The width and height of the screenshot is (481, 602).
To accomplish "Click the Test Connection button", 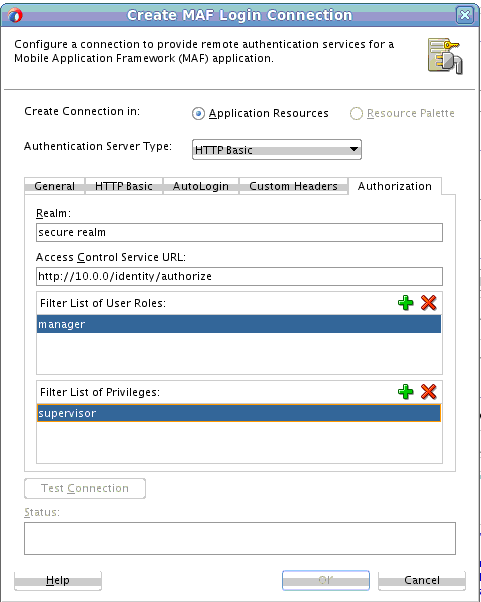I will (x=85, y=488).
